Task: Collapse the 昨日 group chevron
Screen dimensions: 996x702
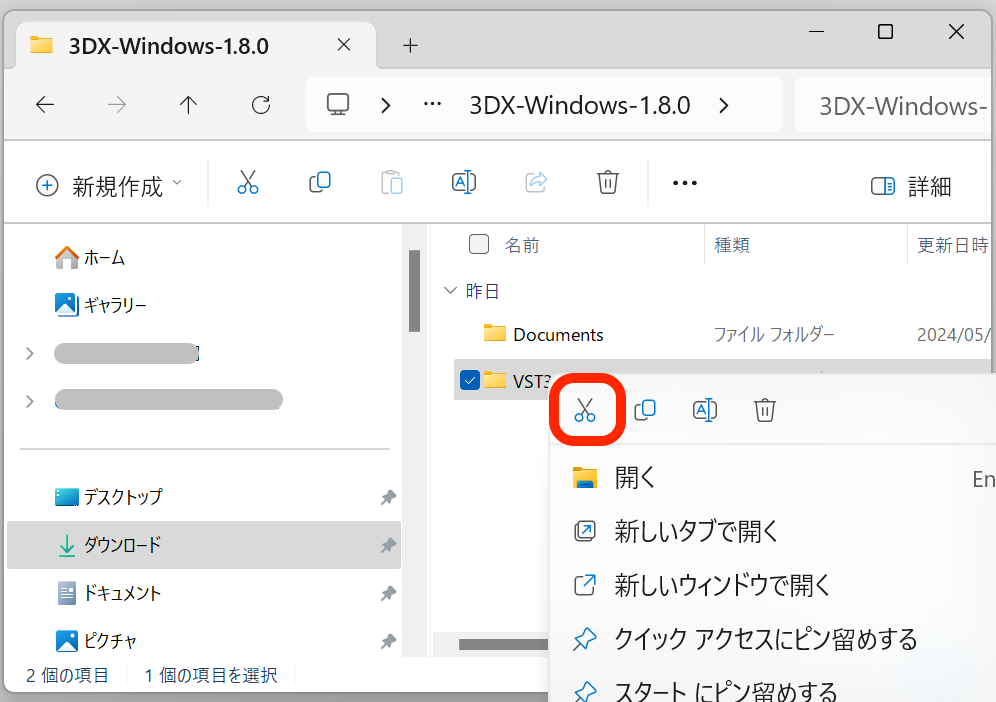Action: 450,290
